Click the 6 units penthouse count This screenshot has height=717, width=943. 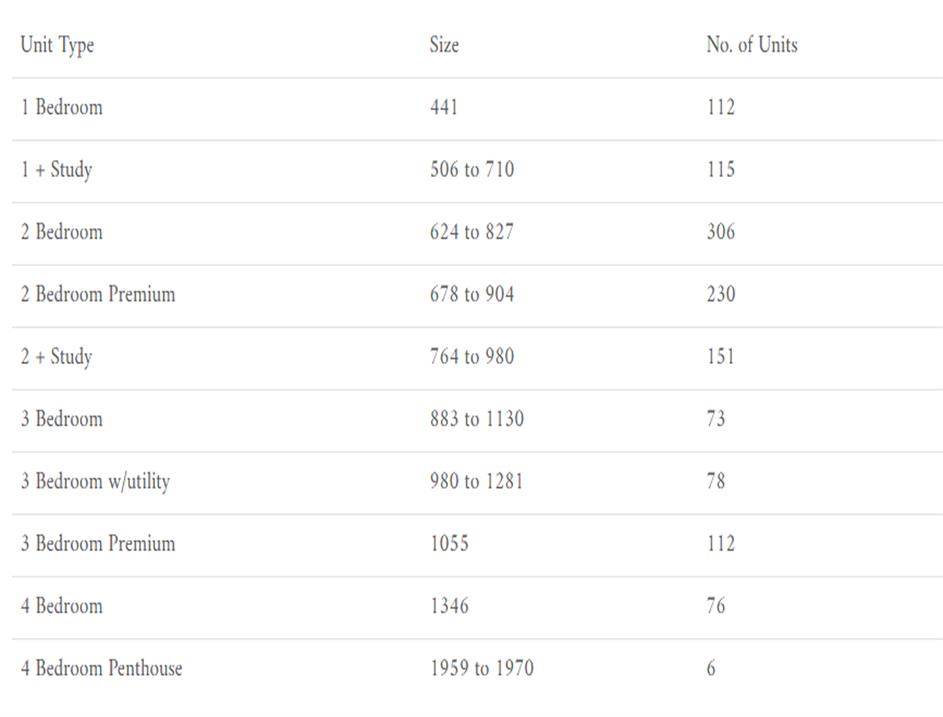pyautogui.click(x=711, y=668)
